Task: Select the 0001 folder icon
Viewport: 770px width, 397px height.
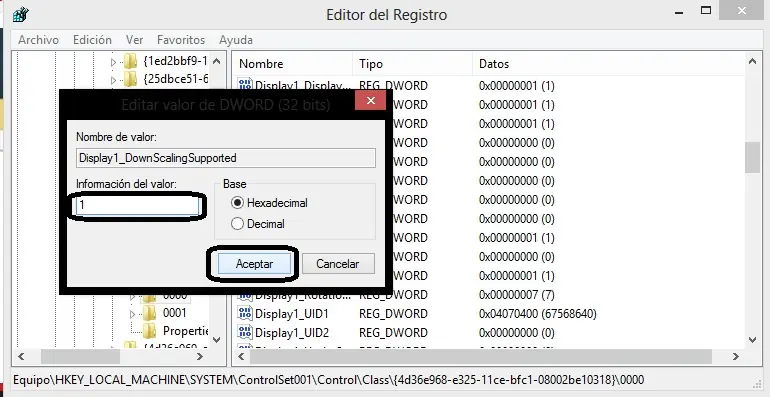Action: 149,312
